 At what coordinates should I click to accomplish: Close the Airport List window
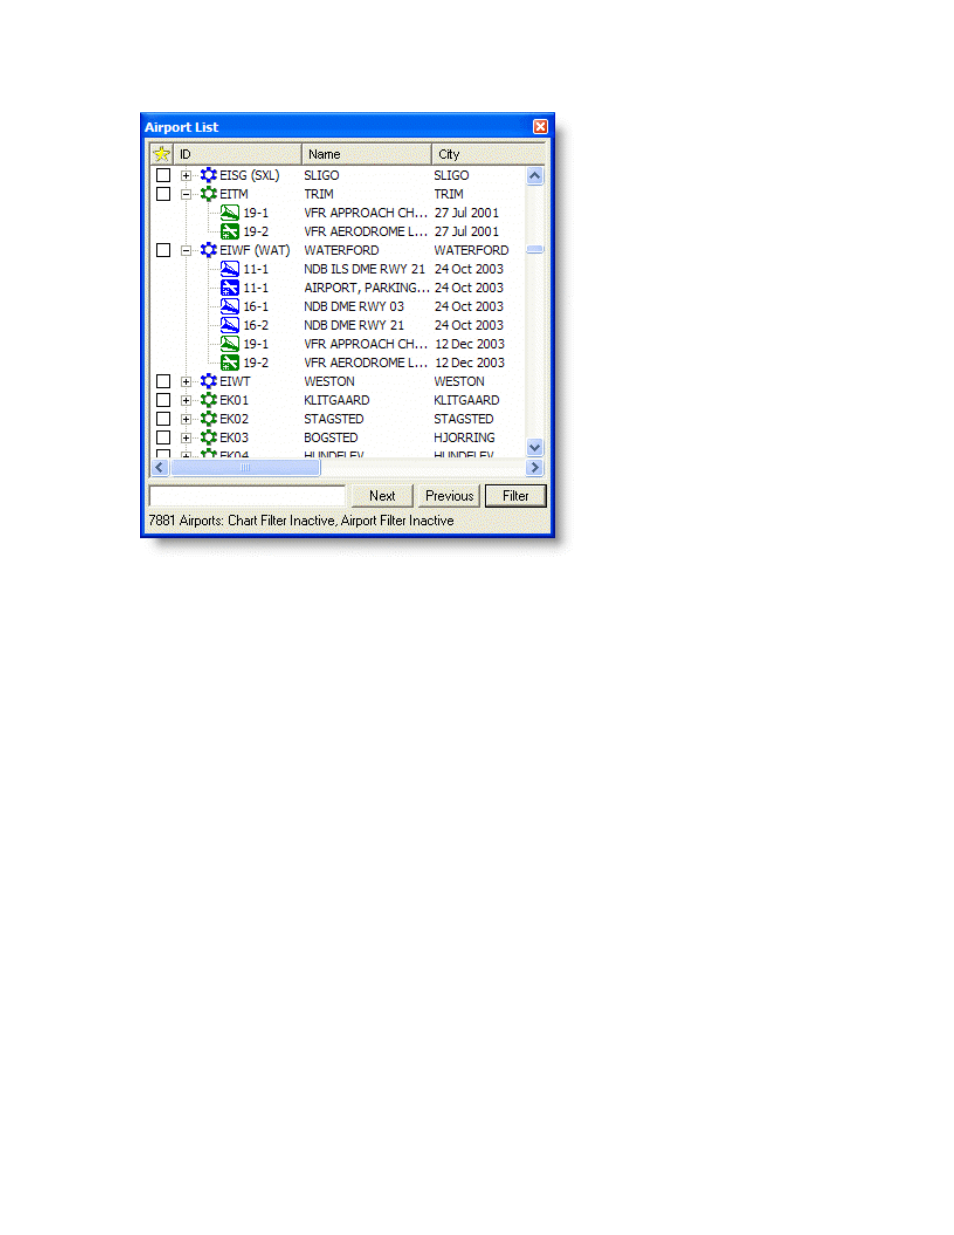click(x=540, y=127)
